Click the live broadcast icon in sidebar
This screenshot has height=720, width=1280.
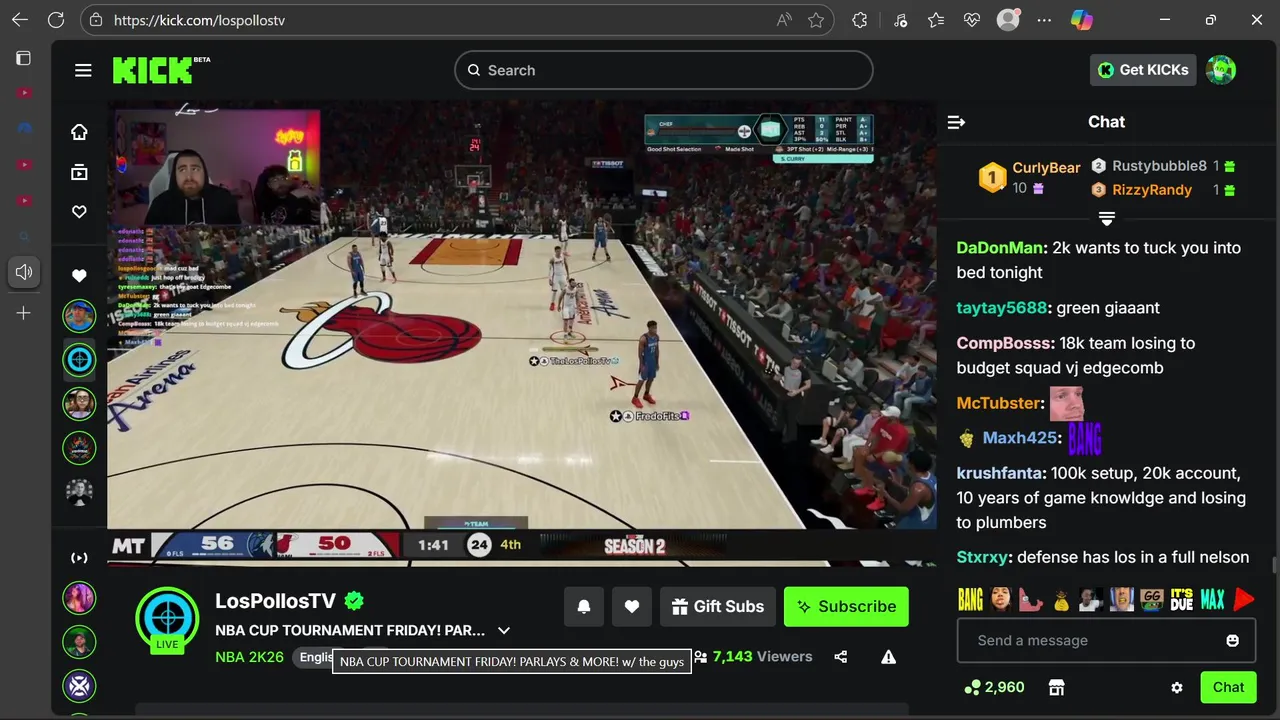point(79,558)
